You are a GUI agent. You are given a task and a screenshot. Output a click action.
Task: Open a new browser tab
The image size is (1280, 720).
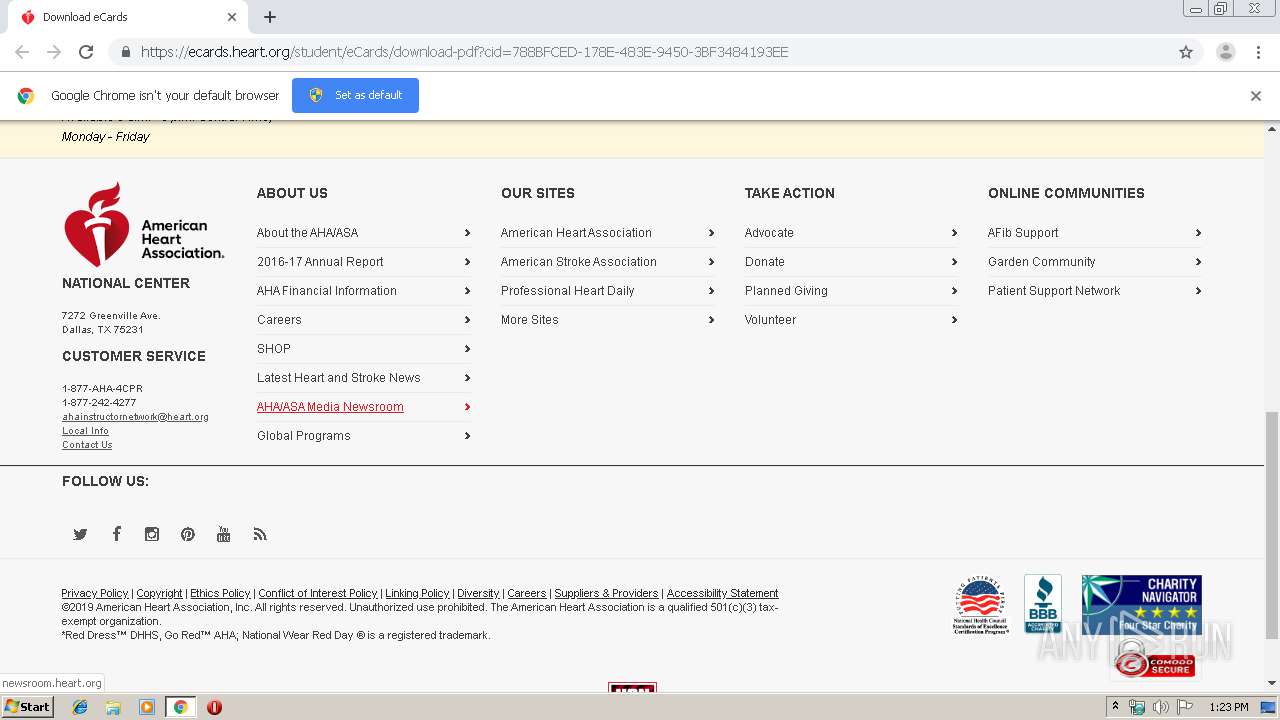coord(270,17)
